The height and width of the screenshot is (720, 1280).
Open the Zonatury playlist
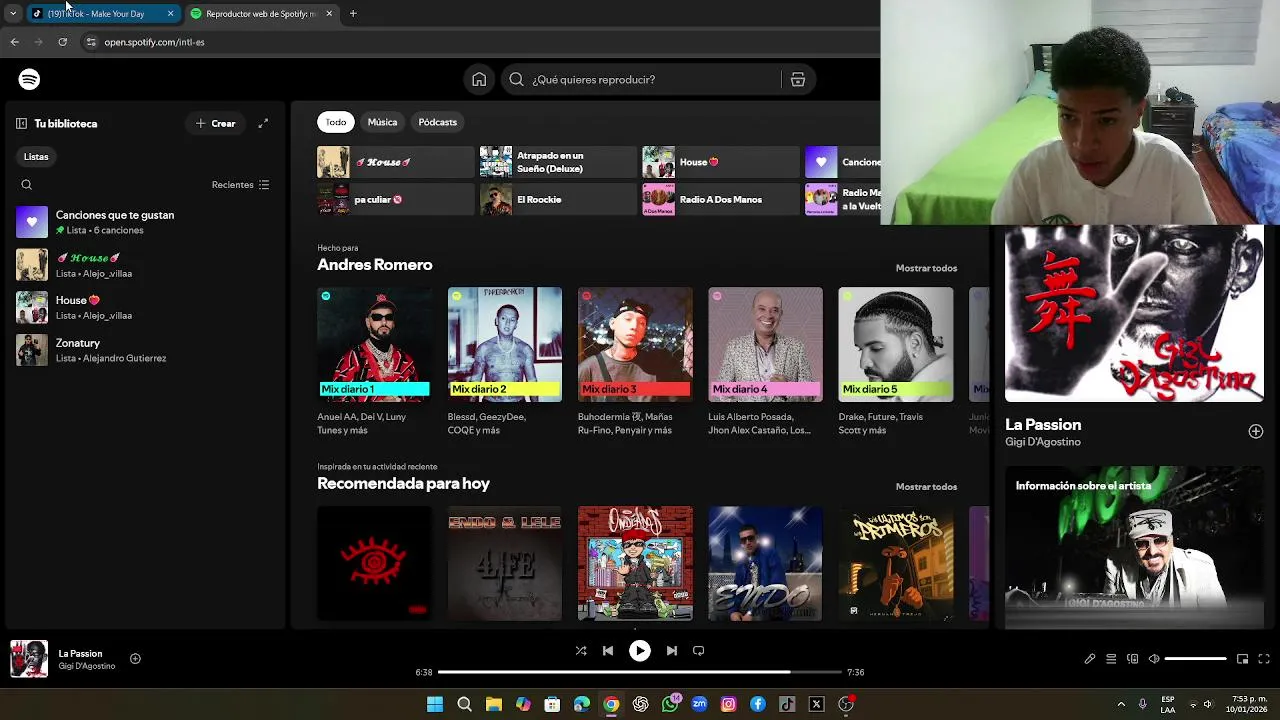[143, 350]
